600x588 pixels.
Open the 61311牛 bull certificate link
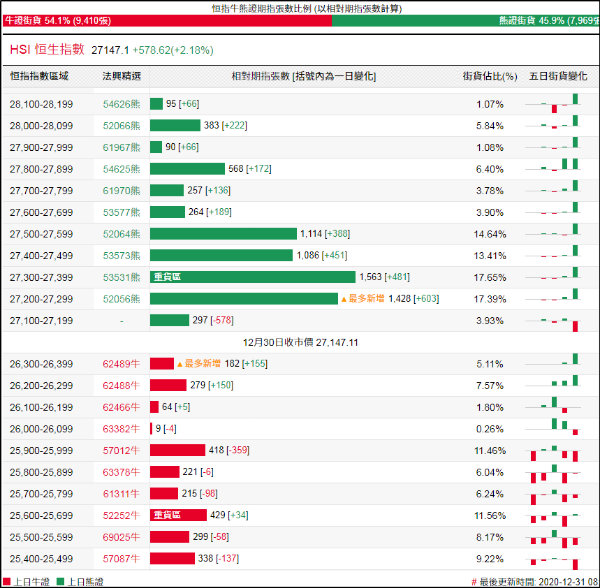point(121,494)
